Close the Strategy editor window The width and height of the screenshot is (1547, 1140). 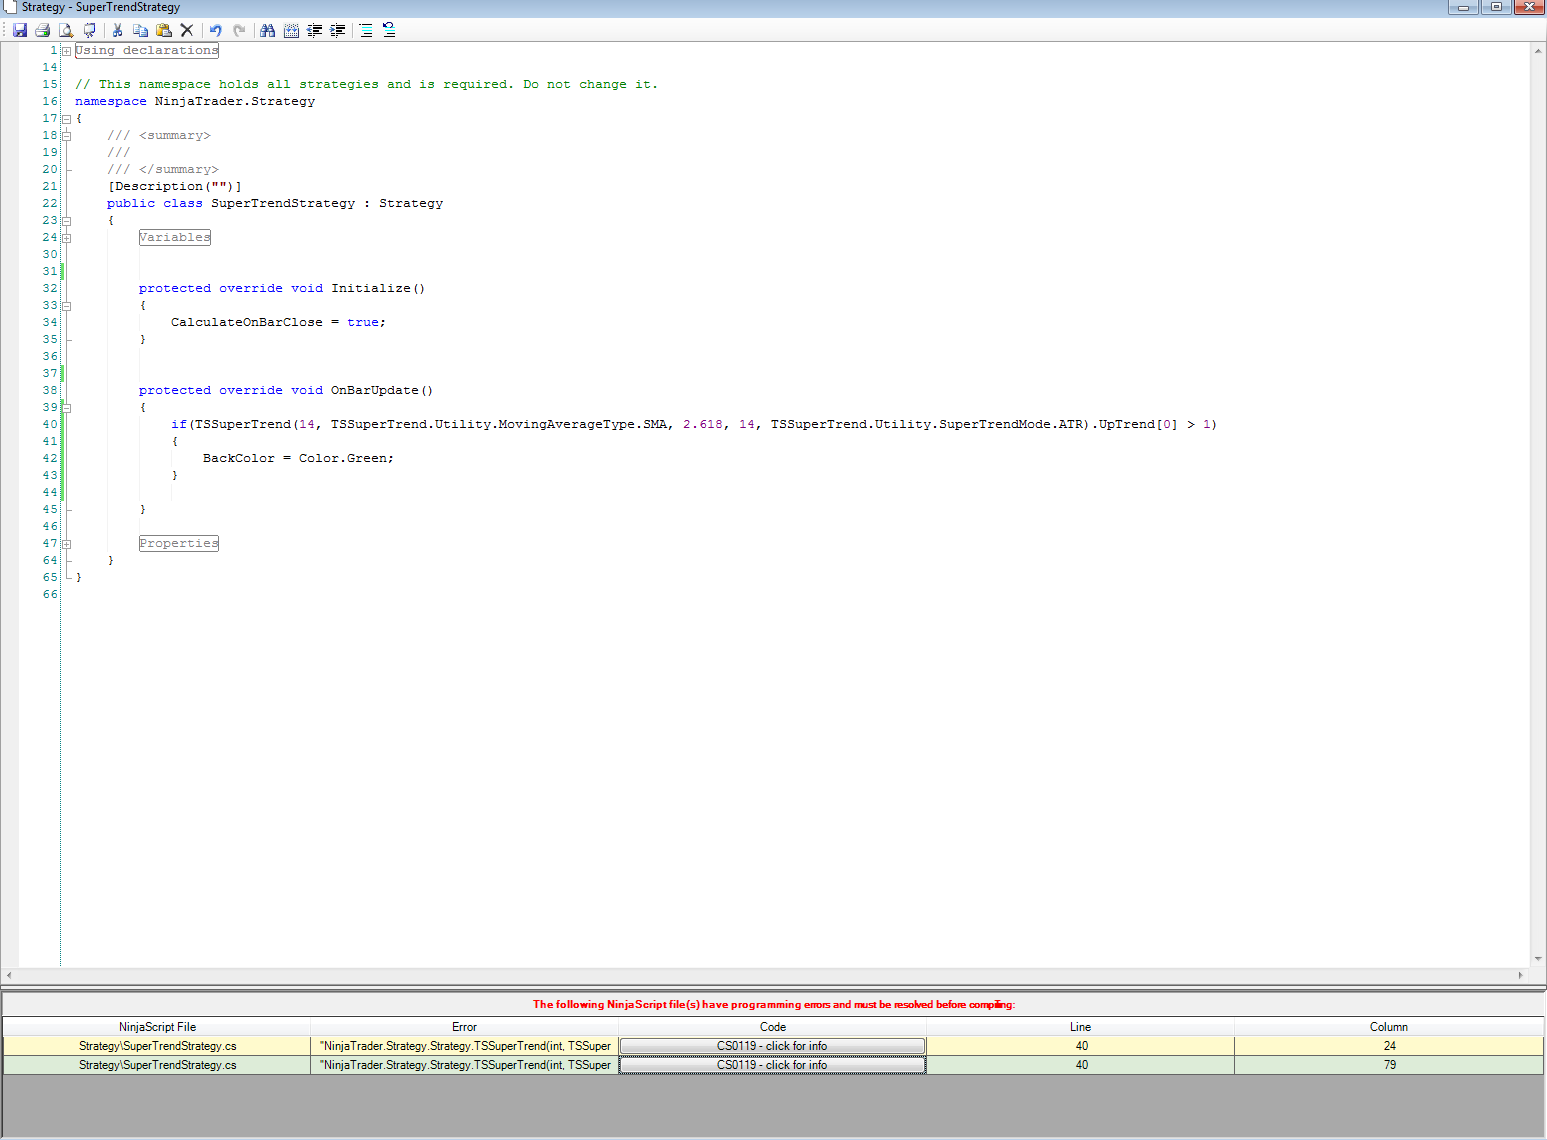point(1529,7)
